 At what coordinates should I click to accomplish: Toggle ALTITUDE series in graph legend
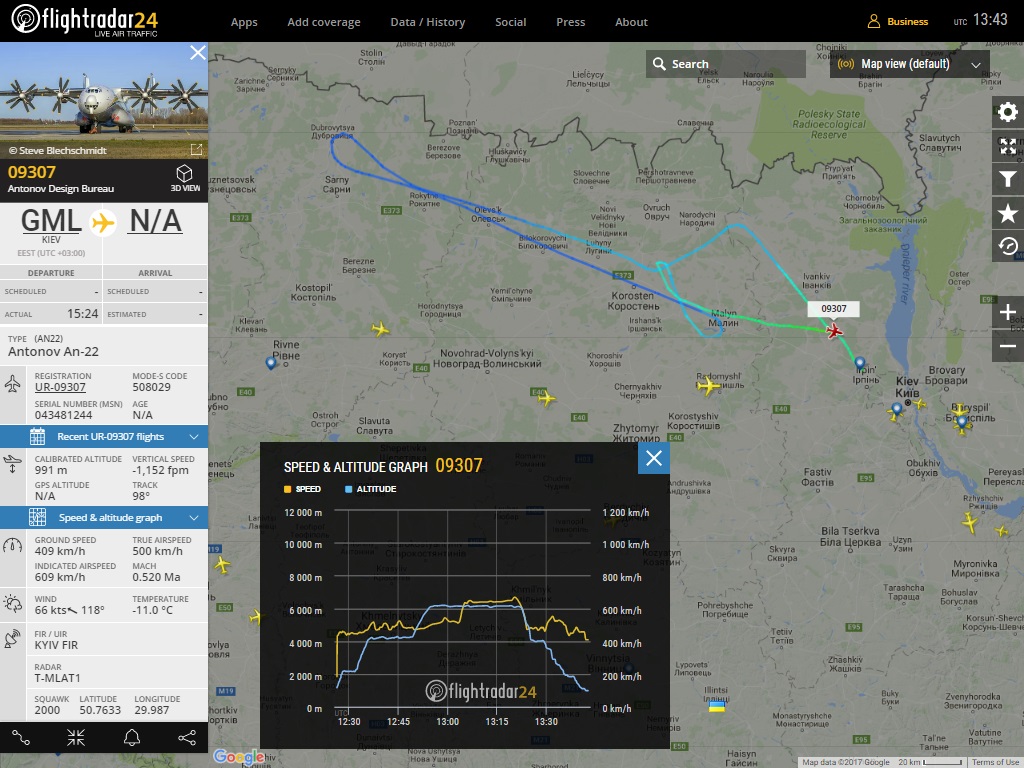369,489
